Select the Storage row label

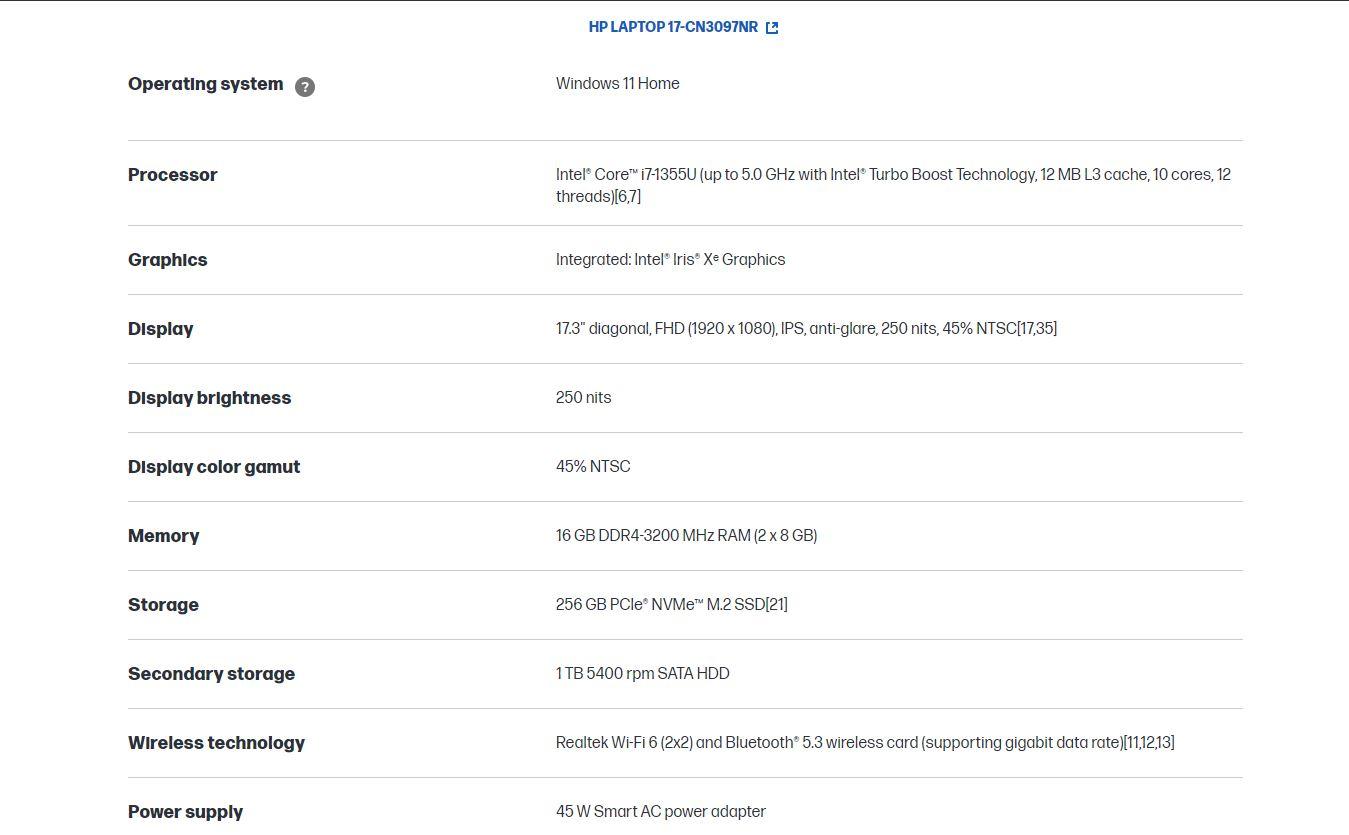pyautogui.click(x=163, y=605)
